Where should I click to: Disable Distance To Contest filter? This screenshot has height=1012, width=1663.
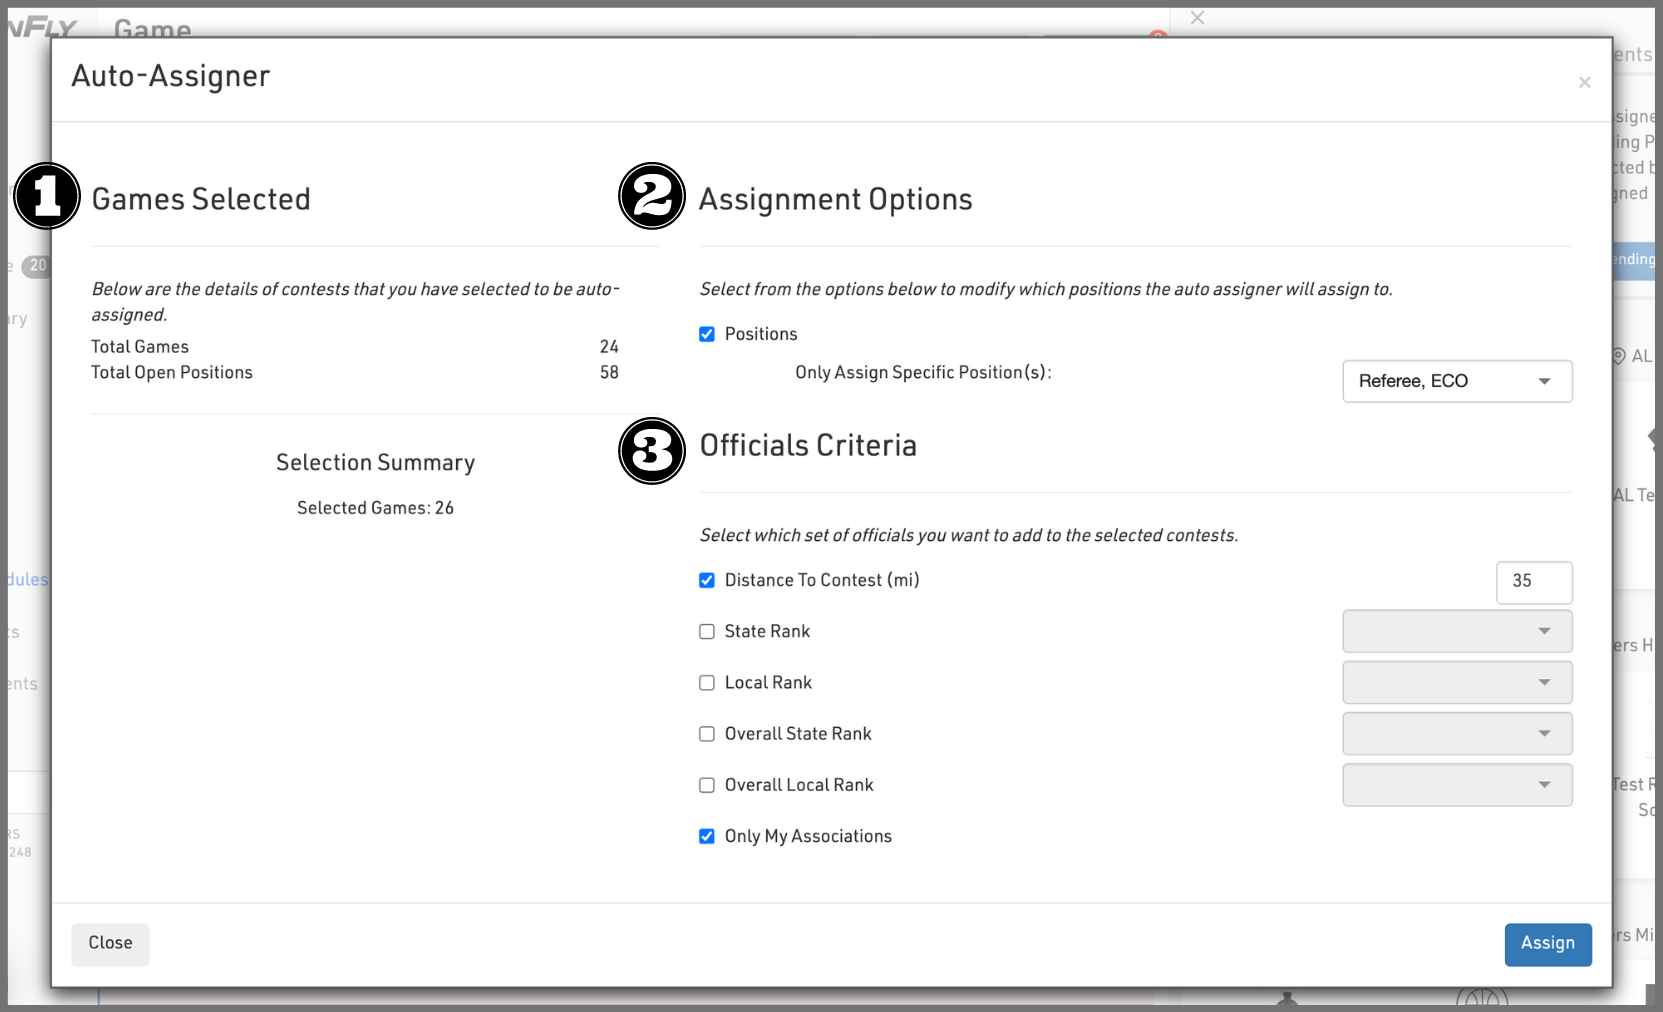tap(707, 580)
